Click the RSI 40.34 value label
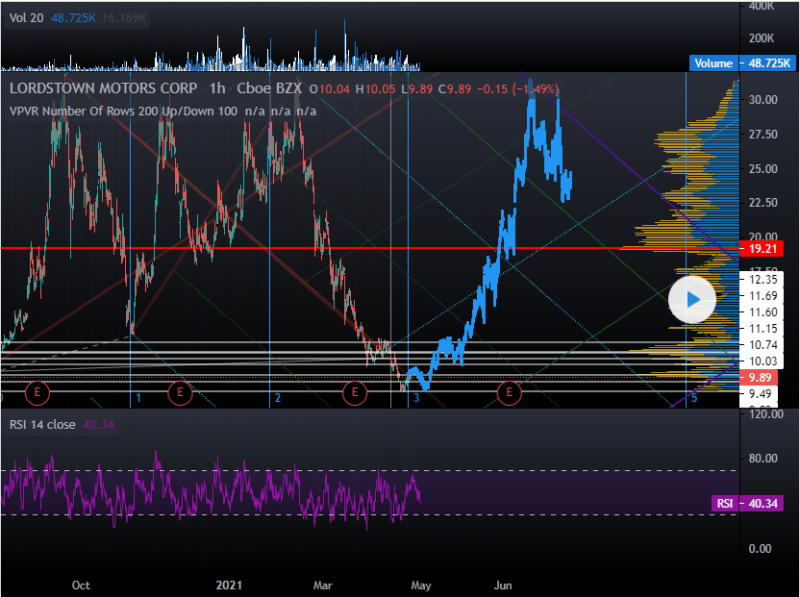Image resolution: width=800 pixels, height=598 pixels. 748,504
